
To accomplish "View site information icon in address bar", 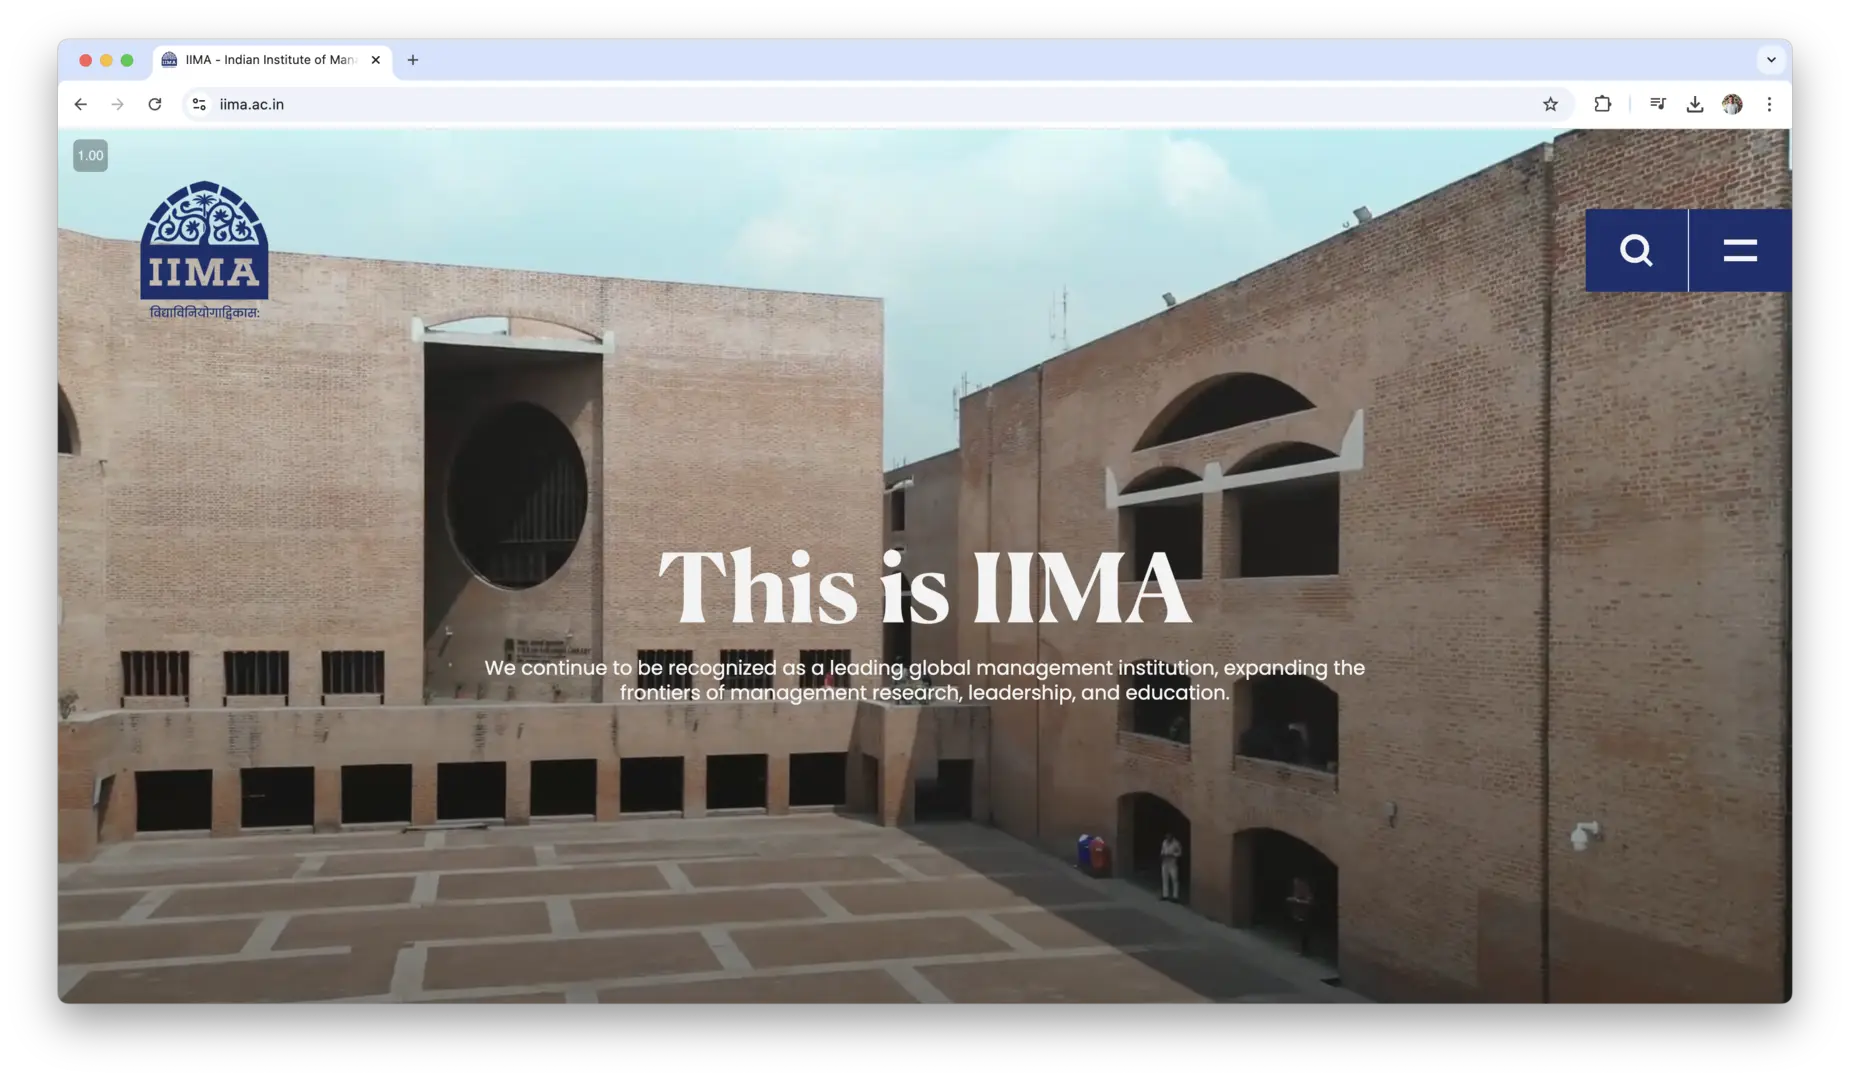I will pyautogui.click(x=199, y=104).
